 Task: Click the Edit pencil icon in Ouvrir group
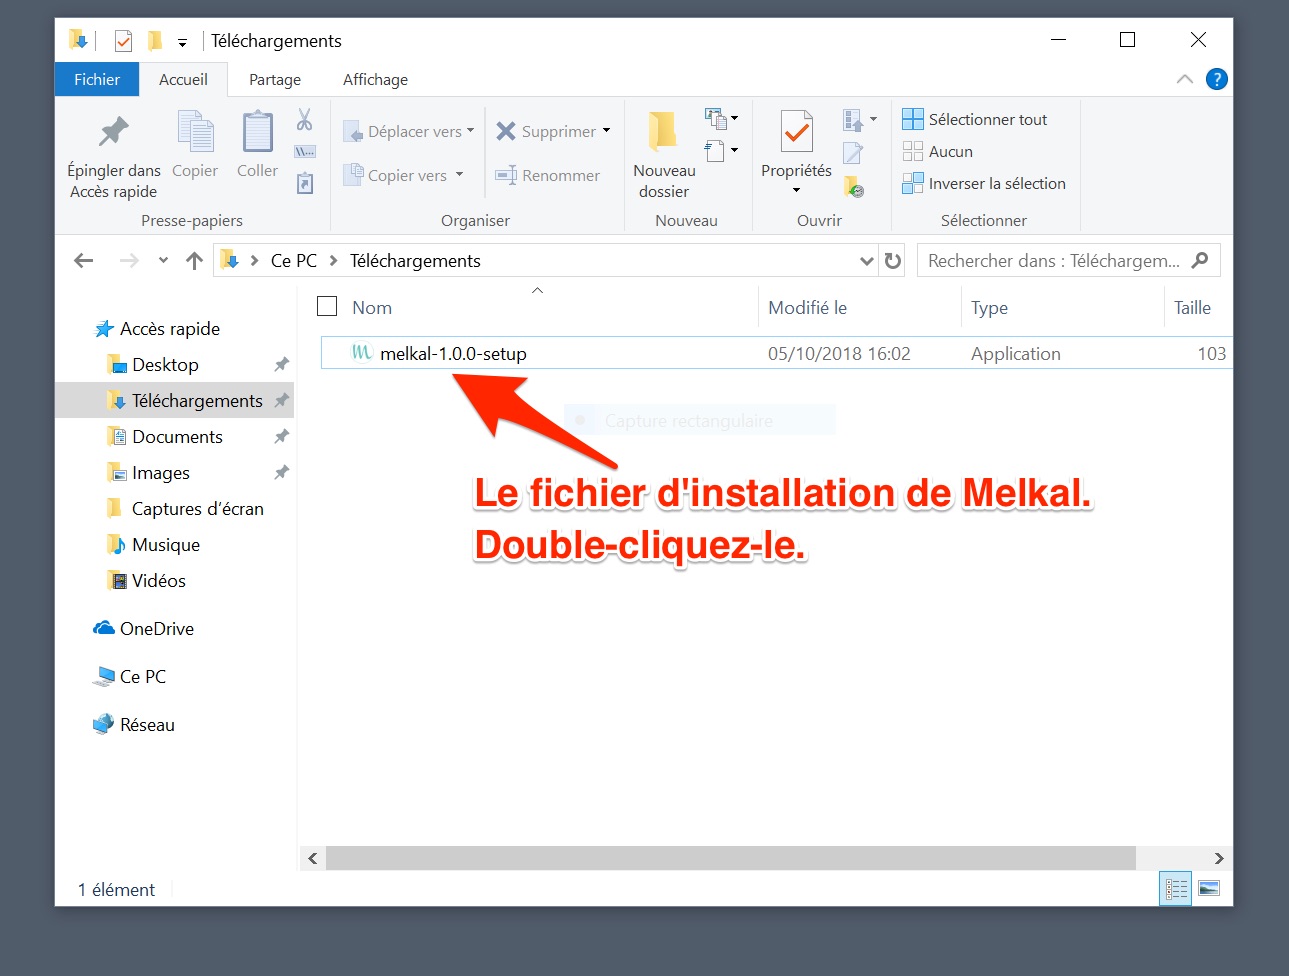(853, 153)
